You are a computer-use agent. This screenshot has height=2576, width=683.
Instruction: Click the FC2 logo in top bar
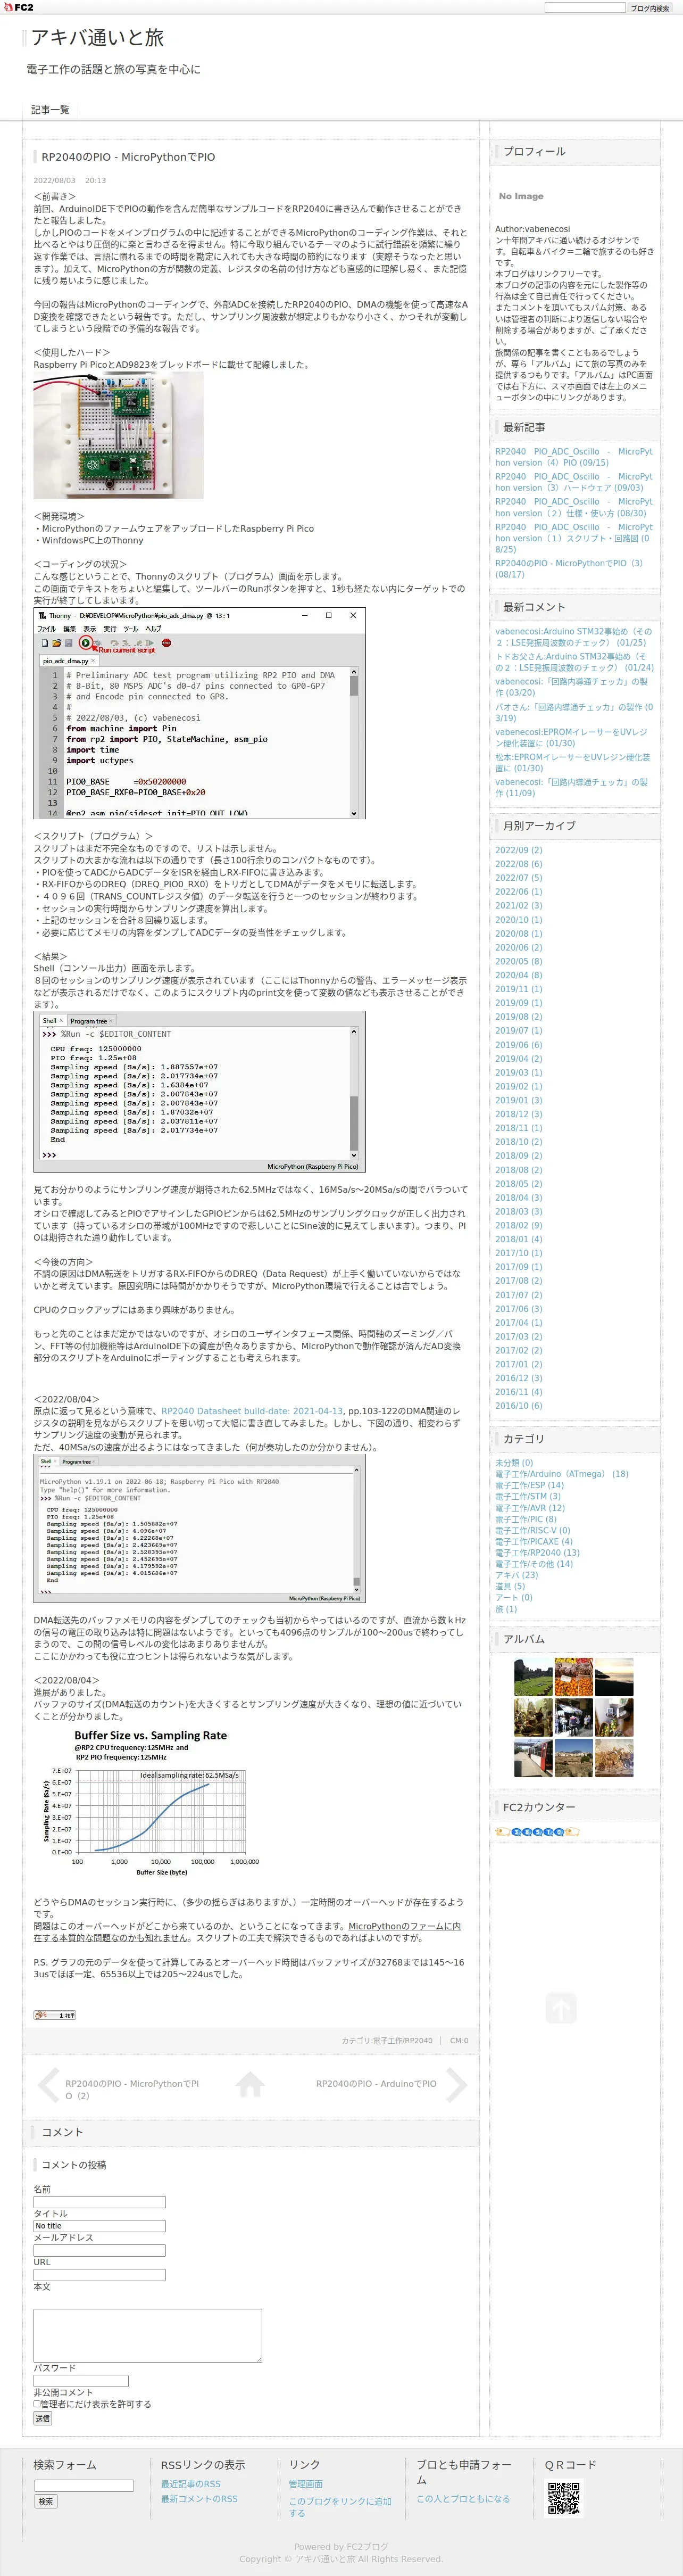tap(18, 7)
